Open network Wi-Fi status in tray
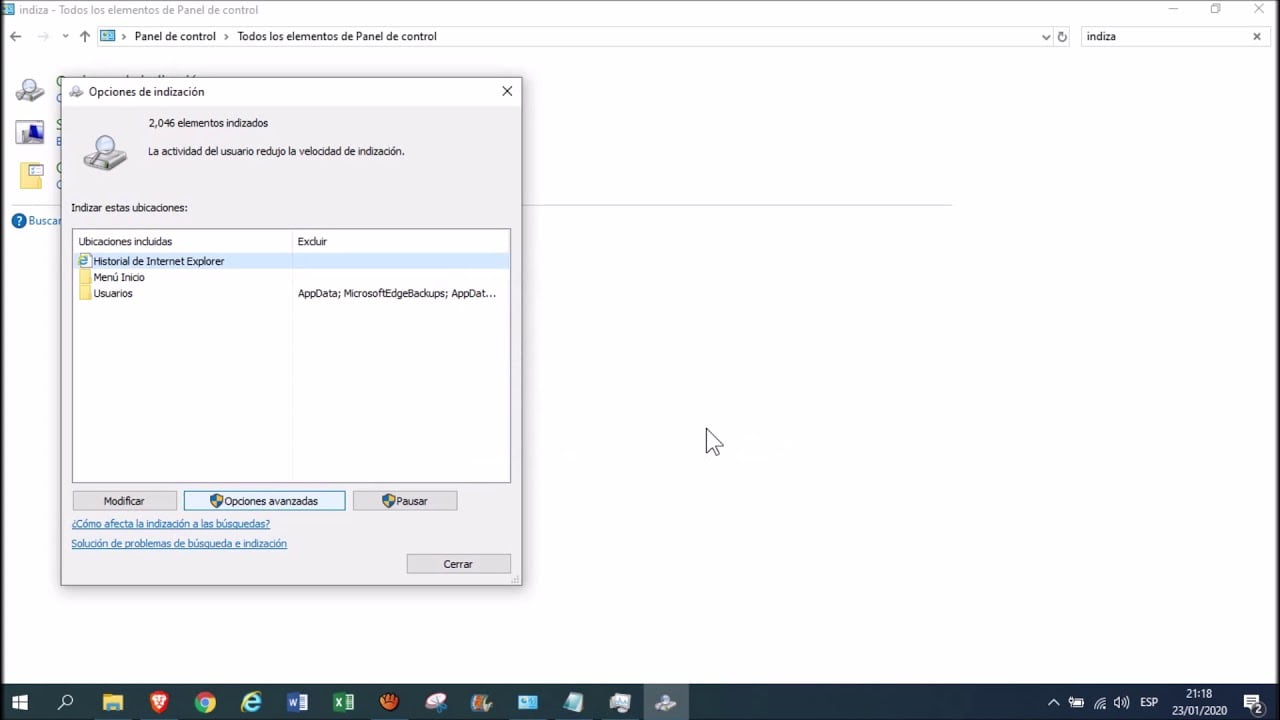The image size is (1280, 720). (x=1099, y=702)
